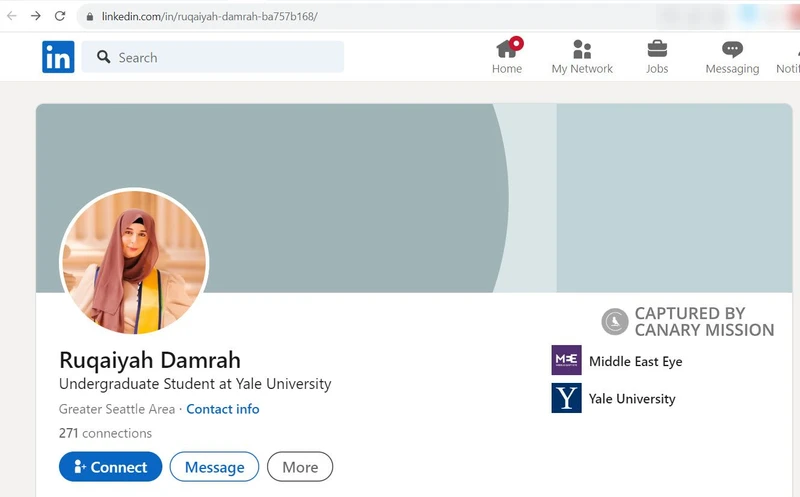Go to Home in navigation bar
Viewport: 800px width, 497px height.
coord(507,56)
